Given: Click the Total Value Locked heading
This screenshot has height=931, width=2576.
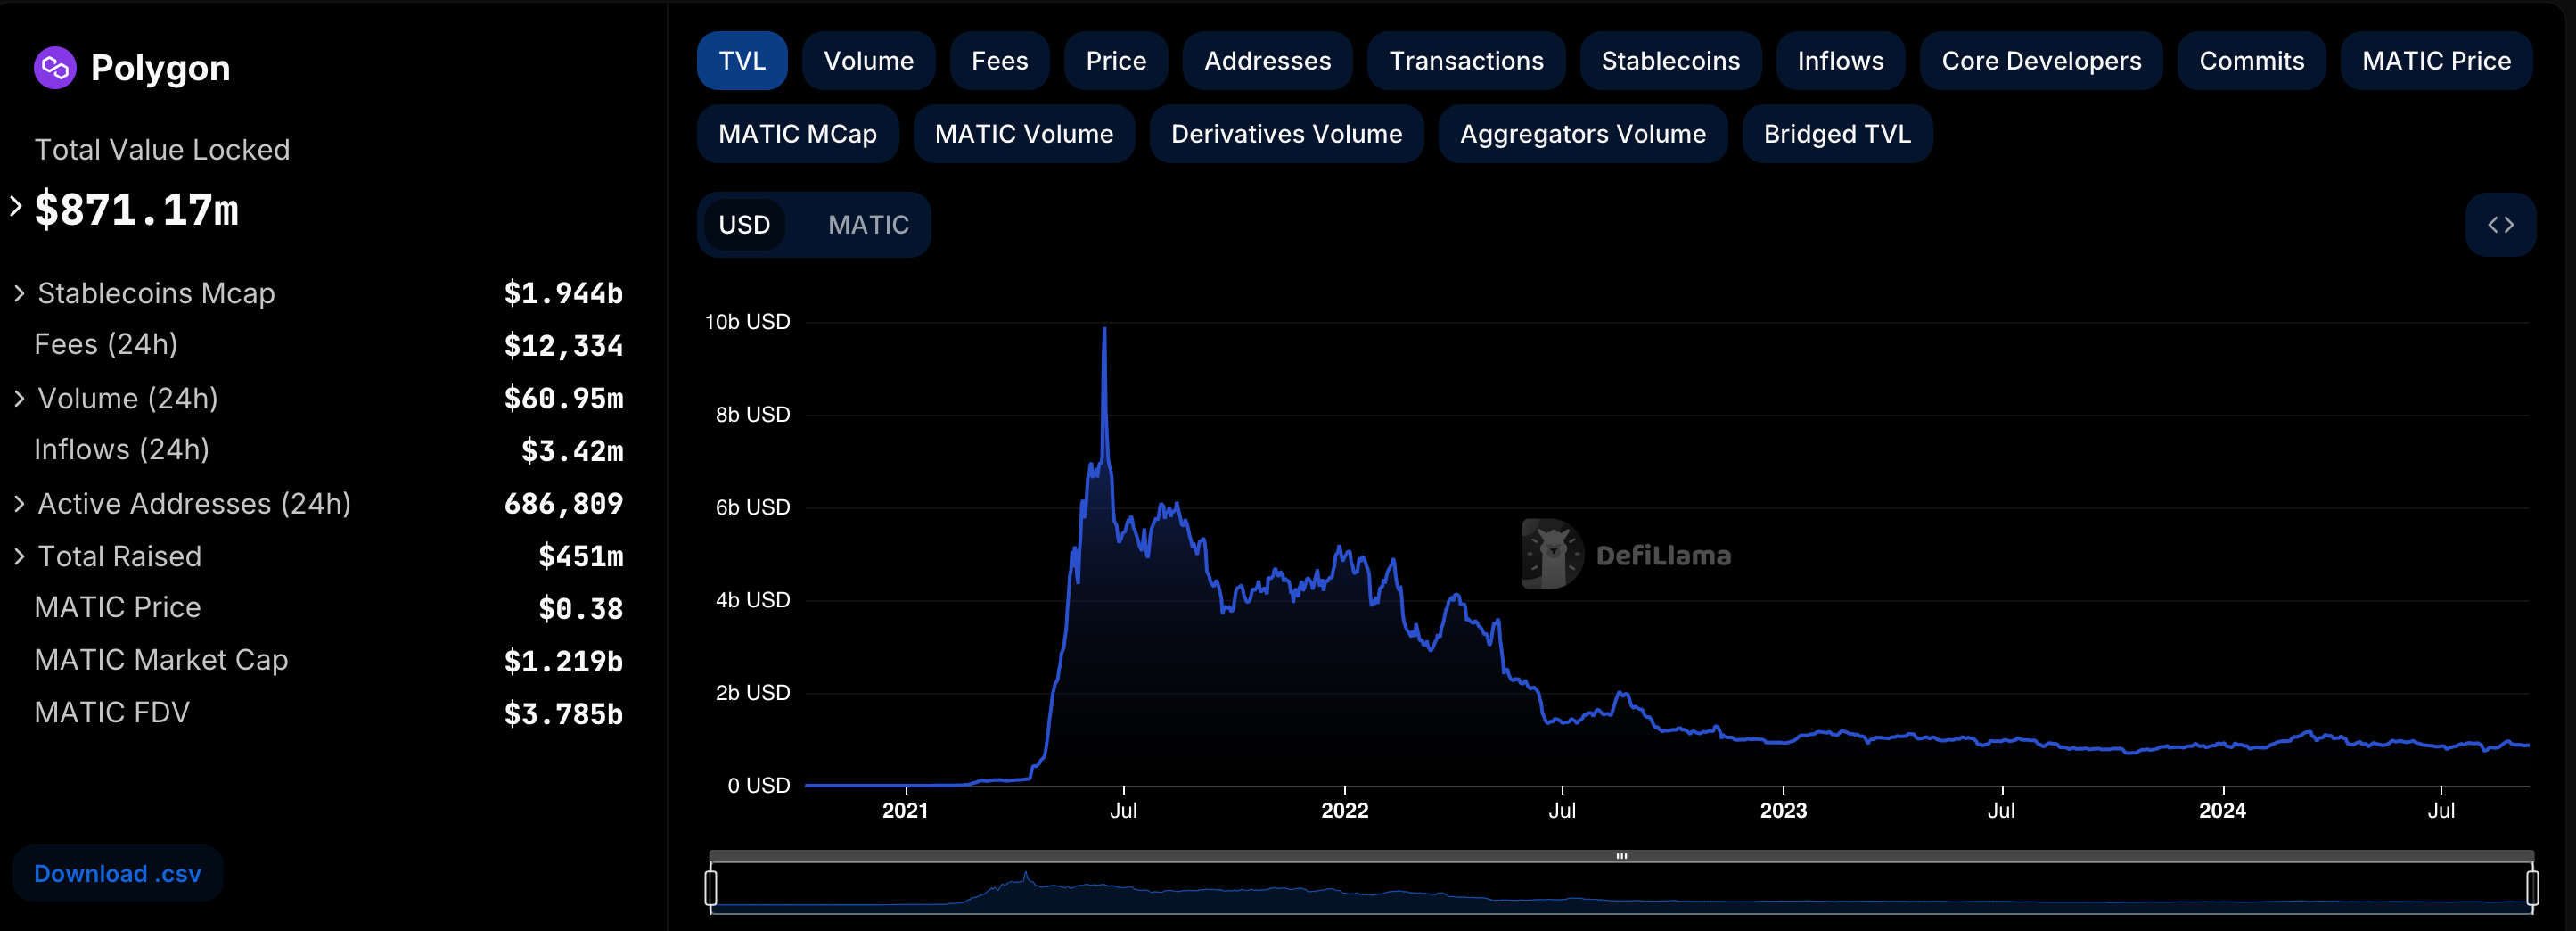Looking at the screenshot, I should [162, 150].
